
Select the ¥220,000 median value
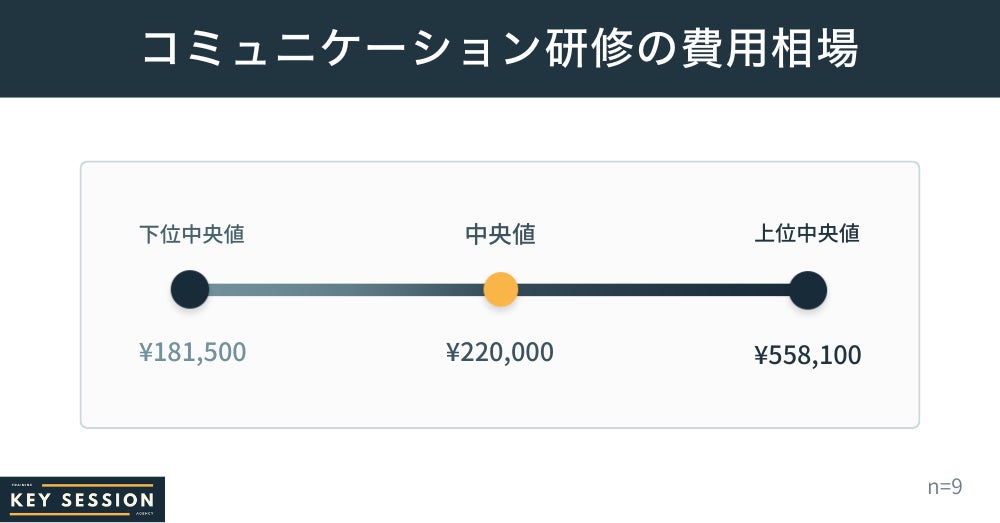(x=500, y=352)
